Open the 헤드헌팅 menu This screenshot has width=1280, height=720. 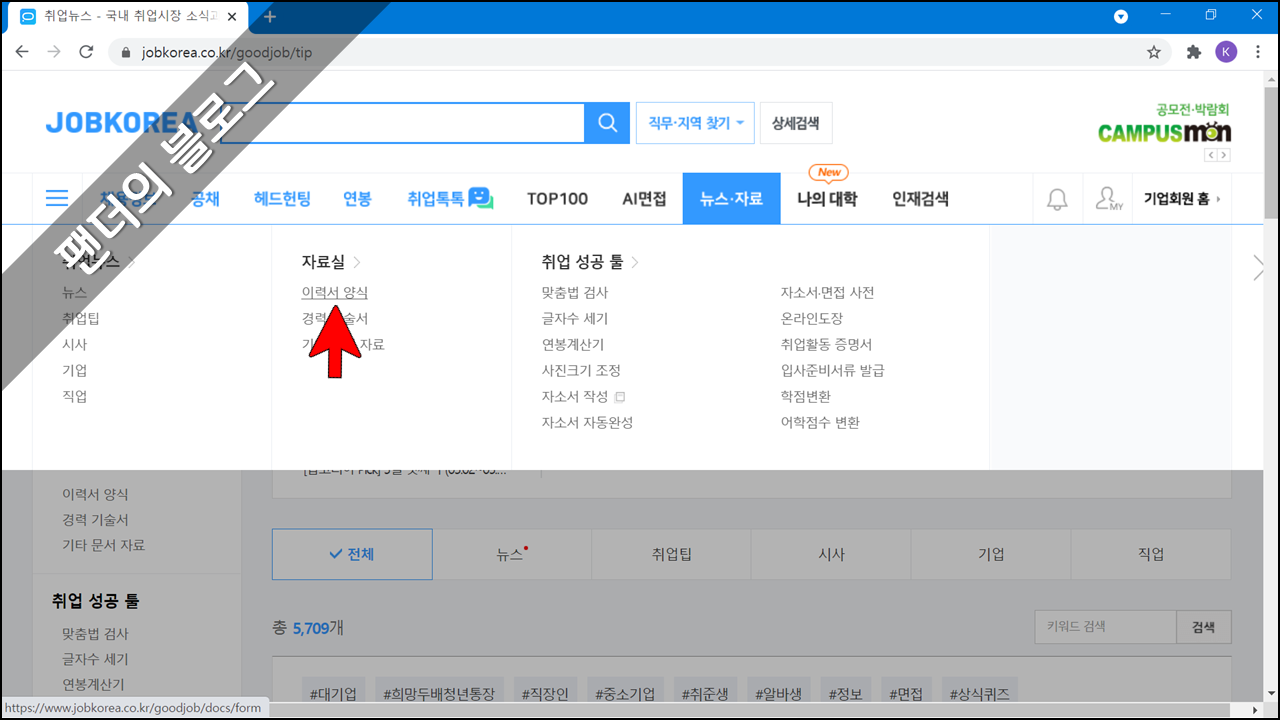tap(282, 198)
